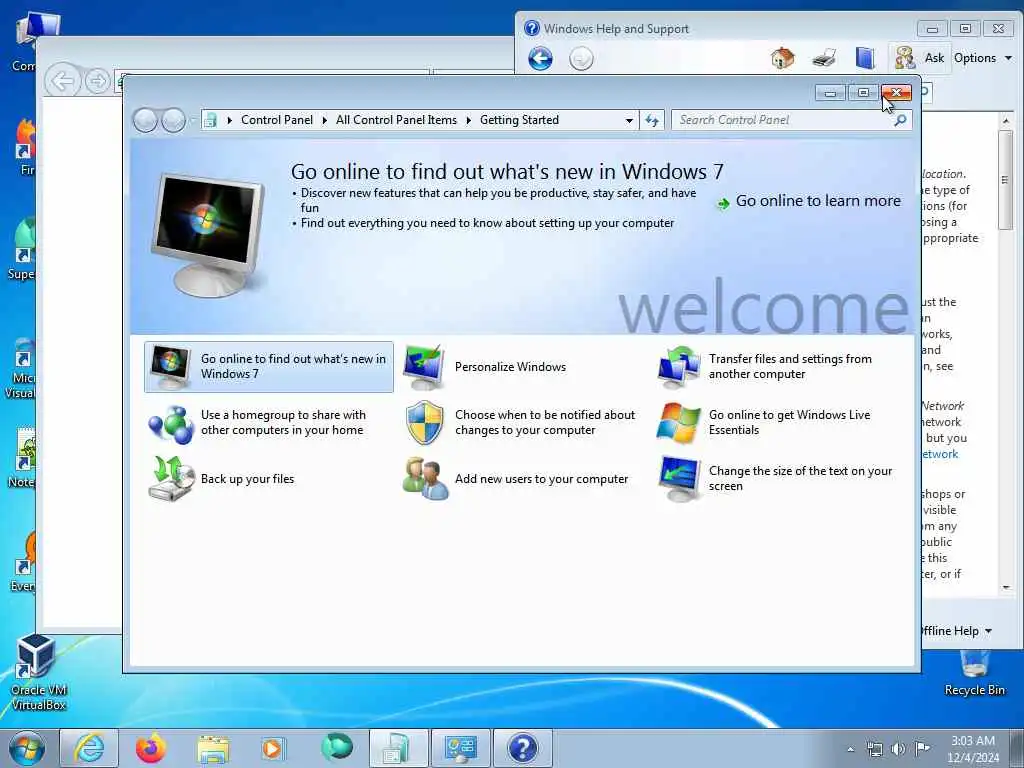Minimize the Getting Started window
1024x768 pixels.
tap(830, 93)
